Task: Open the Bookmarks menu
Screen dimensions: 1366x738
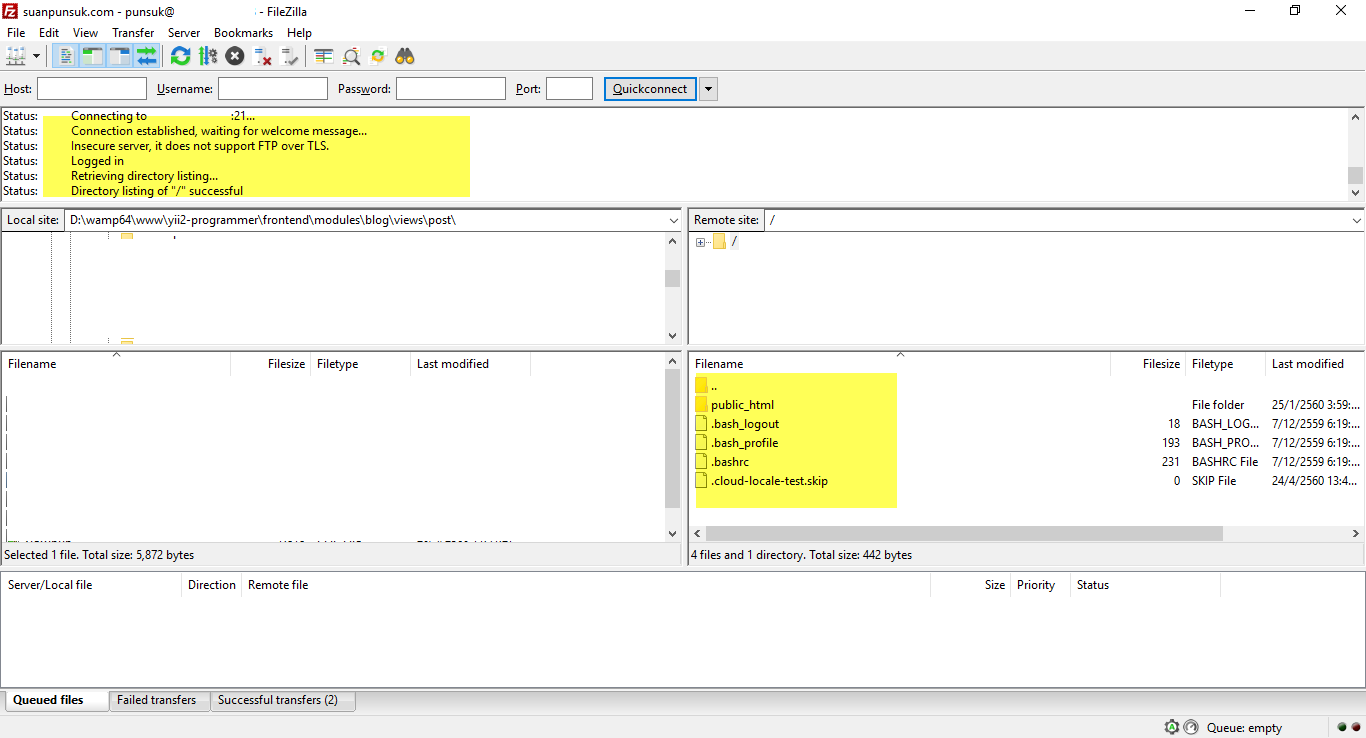Action: click(243, 33)
